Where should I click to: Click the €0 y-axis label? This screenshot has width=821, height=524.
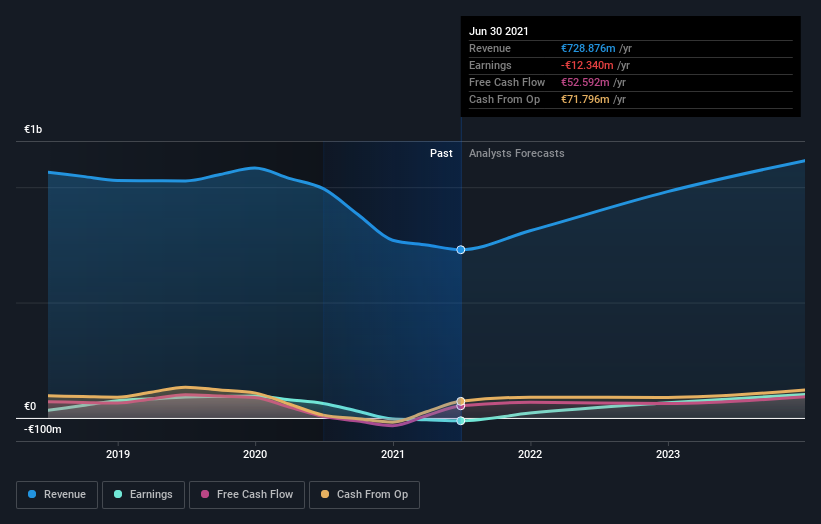click(30, 406)
